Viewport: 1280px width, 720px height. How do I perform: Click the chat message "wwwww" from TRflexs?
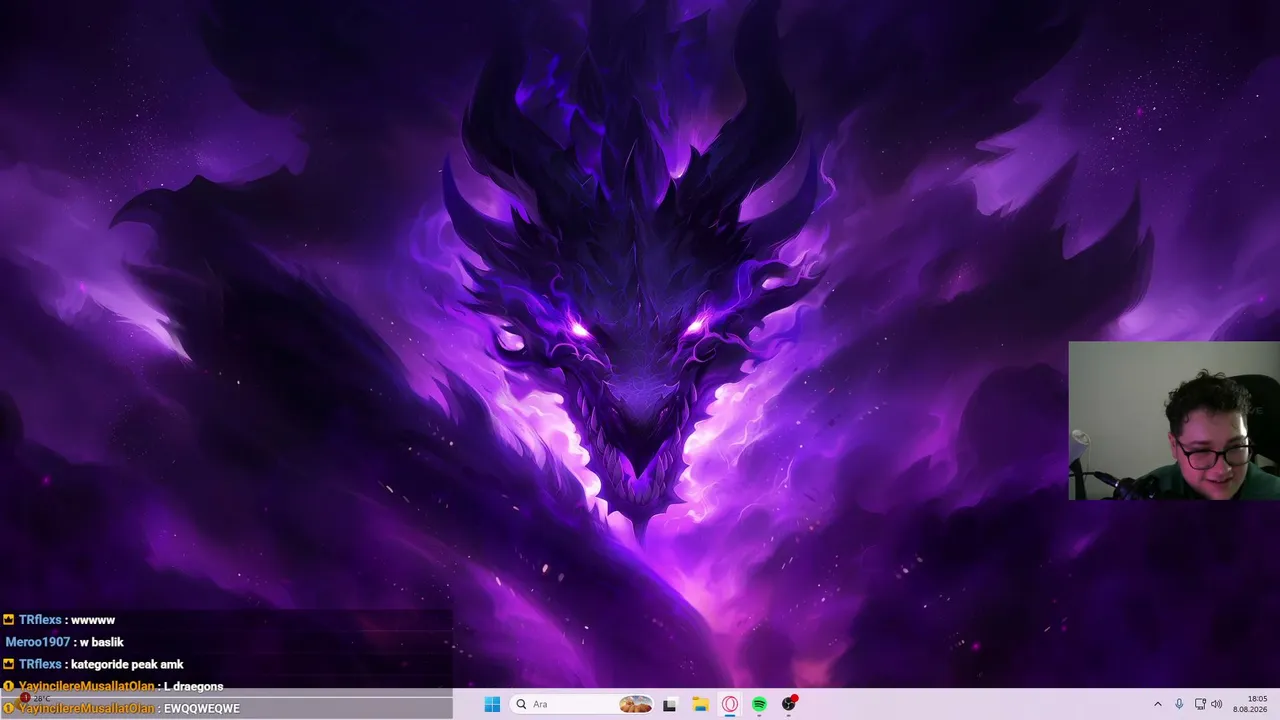pyautogui.click(x=93, y=620)
